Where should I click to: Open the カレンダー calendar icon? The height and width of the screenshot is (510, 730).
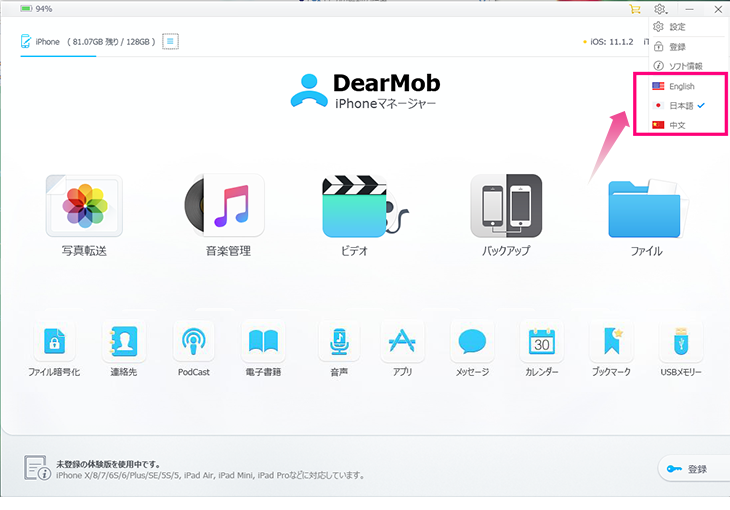click(541, 341)
